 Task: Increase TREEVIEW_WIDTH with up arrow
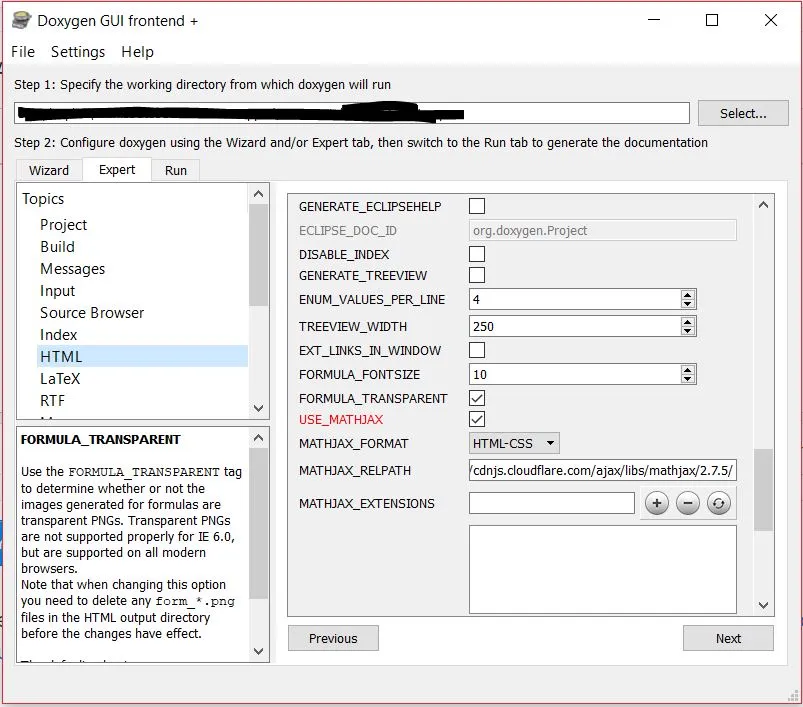(687, 322)
